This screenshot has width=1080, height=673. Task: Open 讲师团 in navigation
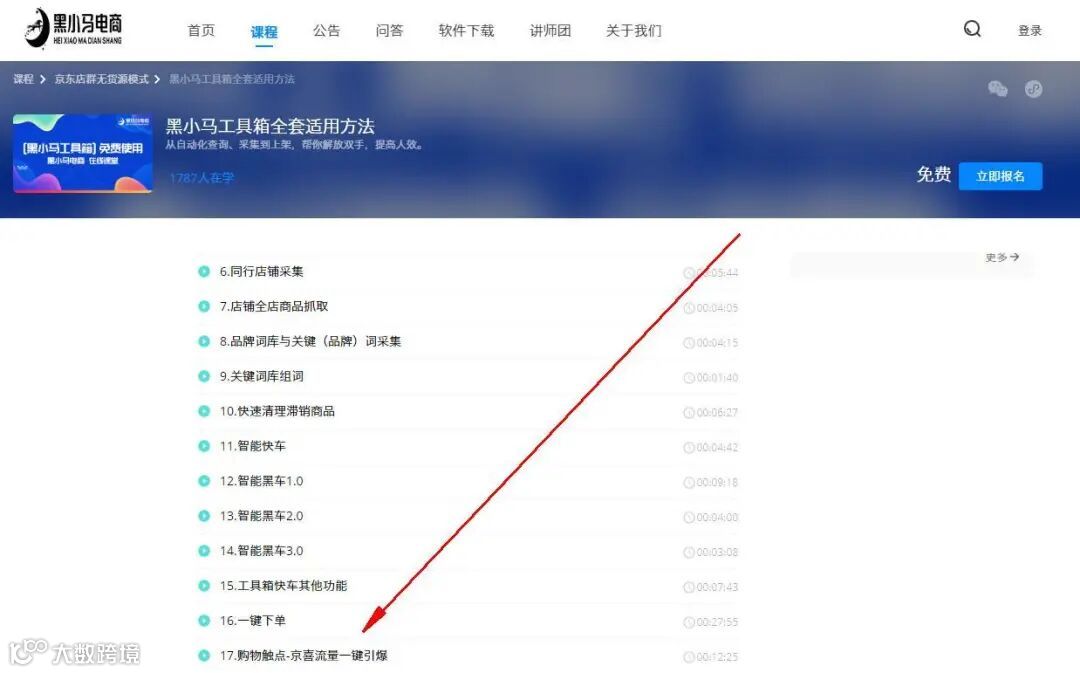coord(550,30)
